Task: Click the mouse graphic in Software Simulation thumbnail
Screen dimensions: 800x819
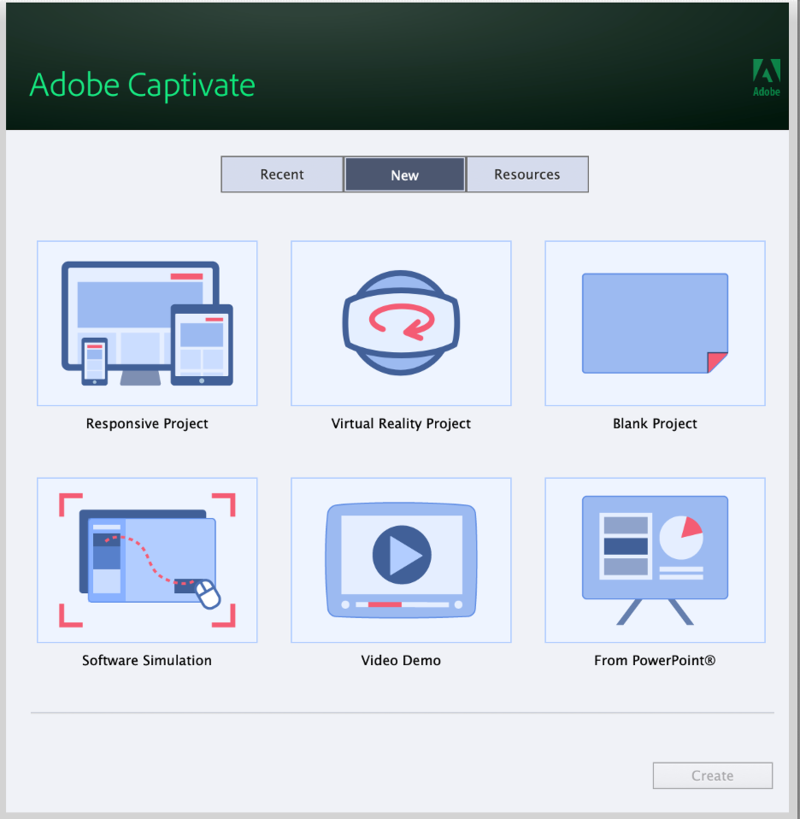Action: [207, 594]
